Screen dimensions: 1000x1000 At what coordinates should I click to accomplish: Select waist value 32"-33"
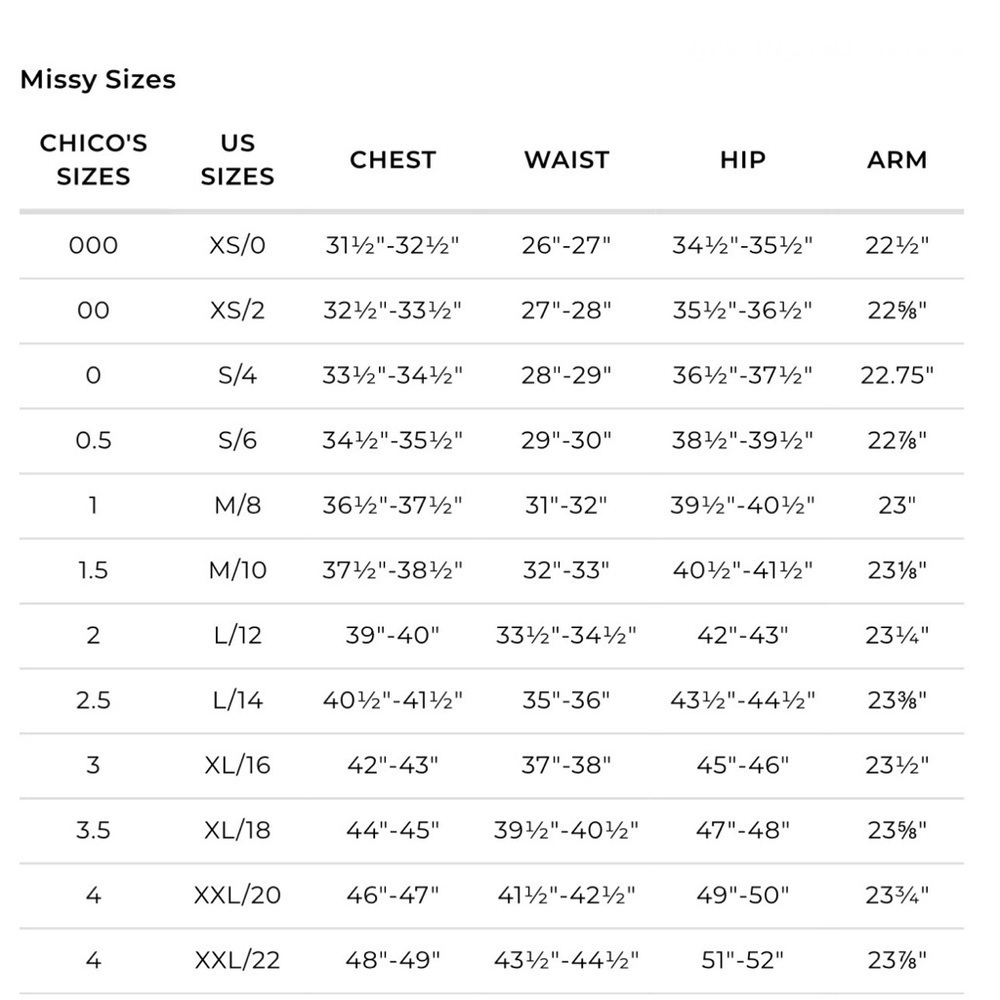click(566, 570)
